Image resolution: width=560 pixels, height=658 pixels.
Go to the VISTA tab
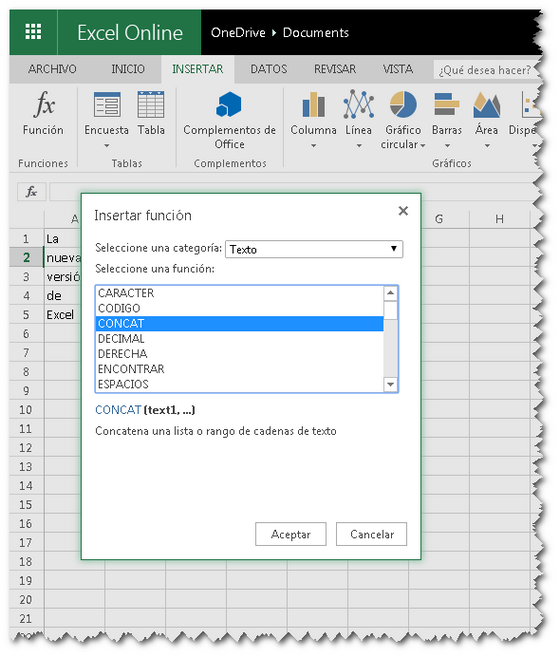pyautogui.click(x=398, y=69)
